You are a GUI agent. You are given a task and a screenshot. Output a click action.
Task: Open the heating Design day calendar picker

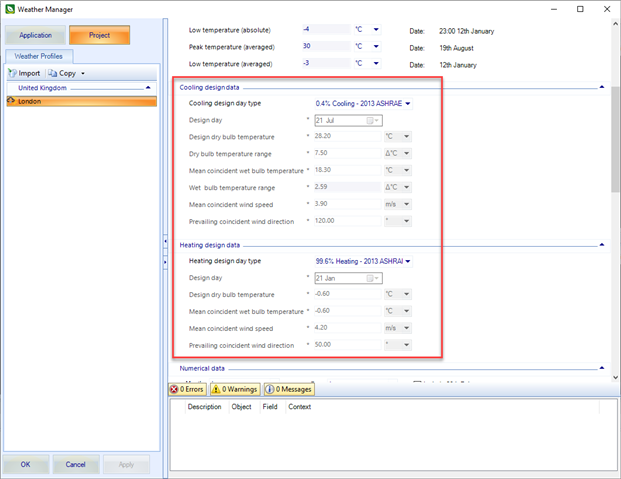coord(372,278)
